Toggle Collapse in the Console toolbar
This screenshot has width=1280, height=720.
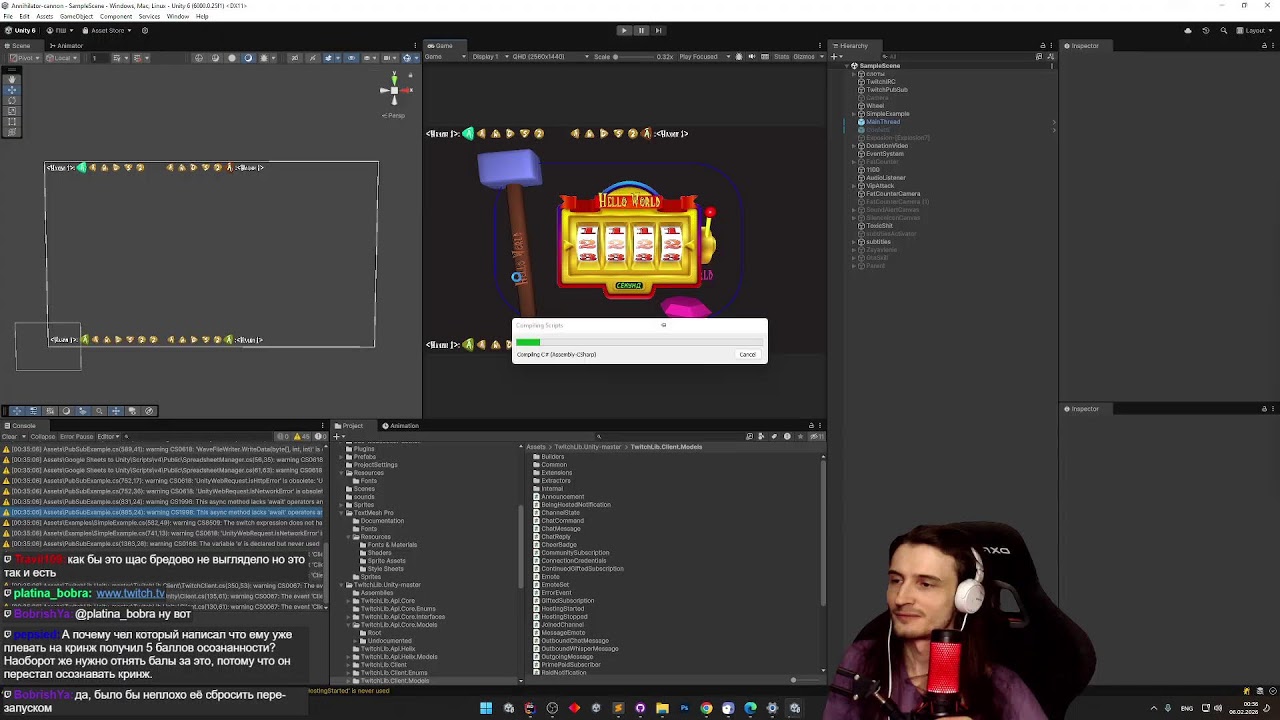click(x=43, y=437)
